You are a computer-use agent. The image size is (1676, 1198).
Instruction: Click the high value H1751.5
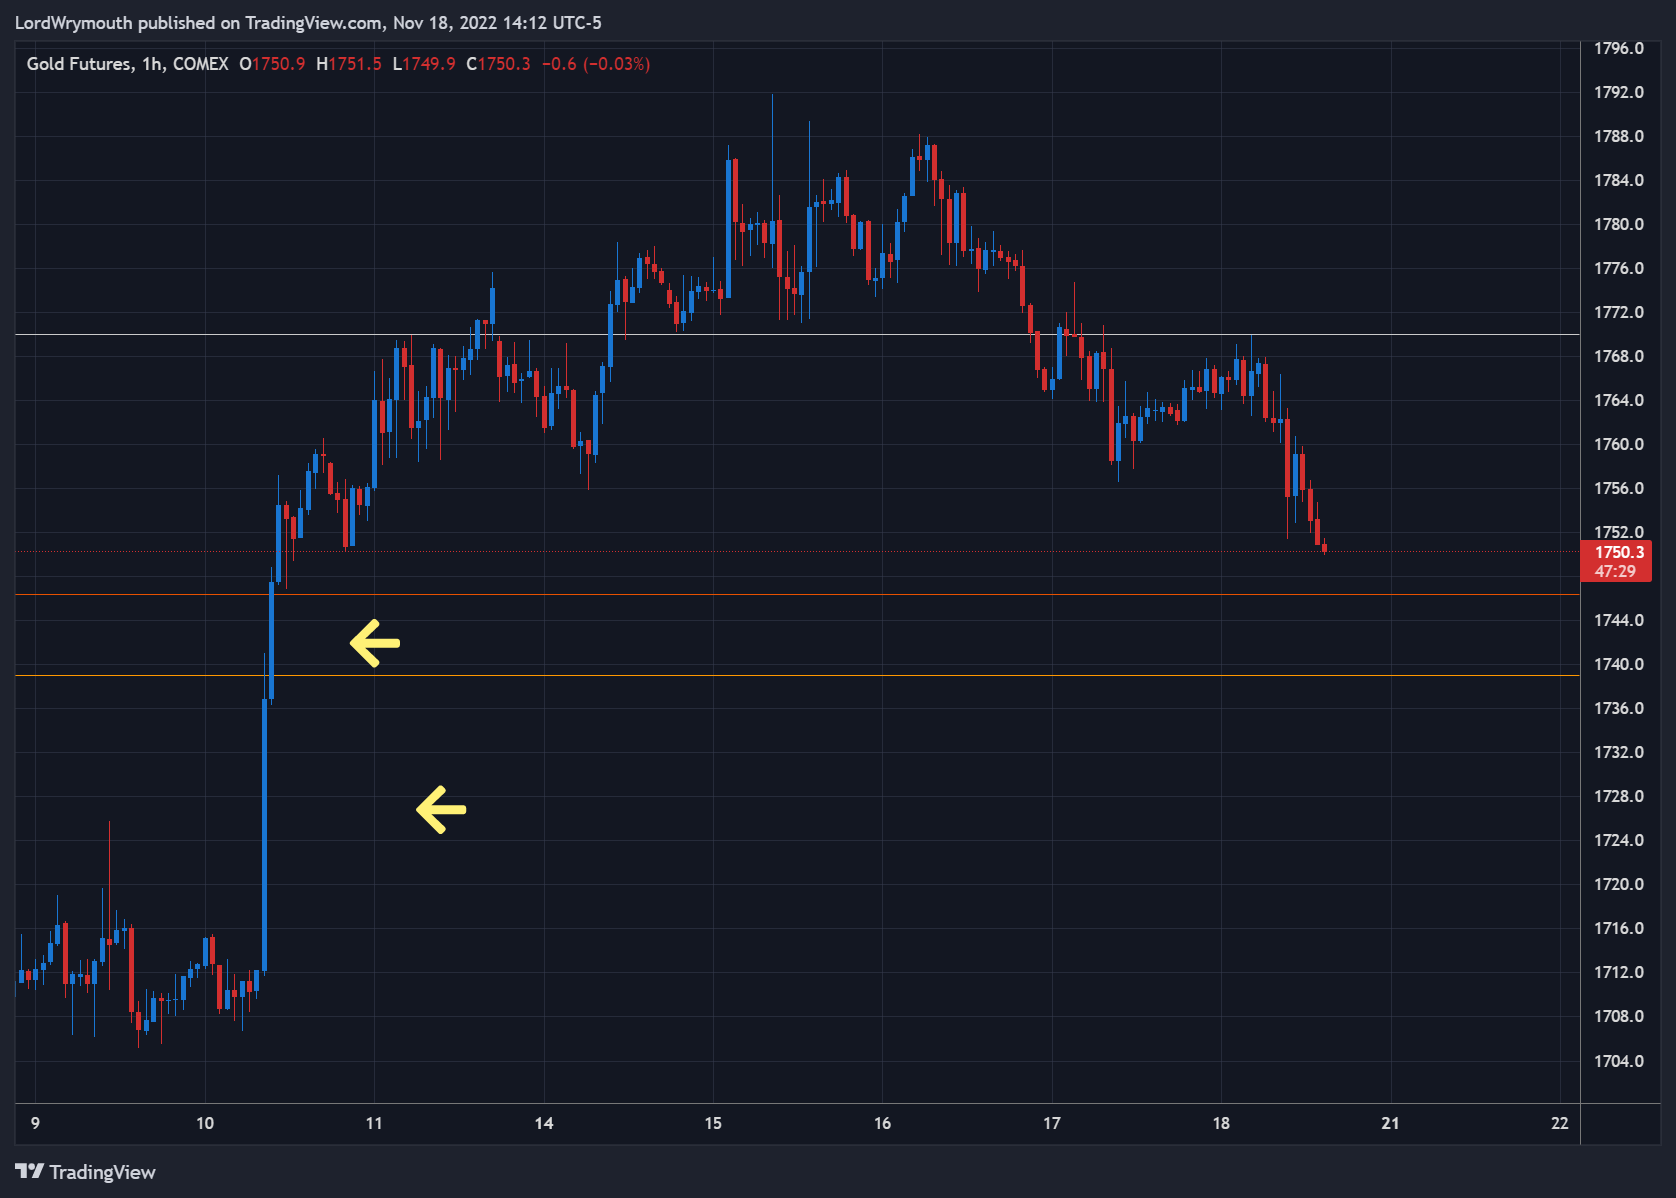click(x=349, y=64)
